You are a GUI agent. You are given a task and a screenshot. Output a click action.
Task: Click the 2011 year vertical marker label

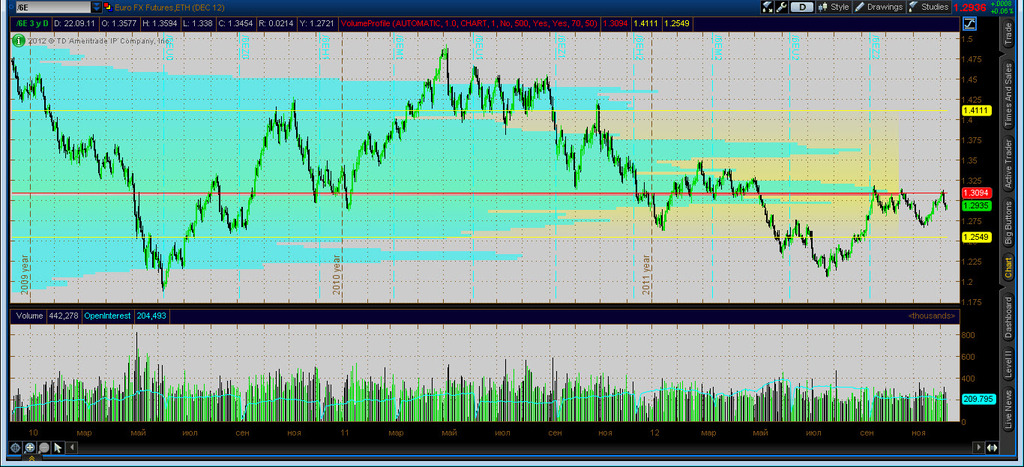click(646, 274)
